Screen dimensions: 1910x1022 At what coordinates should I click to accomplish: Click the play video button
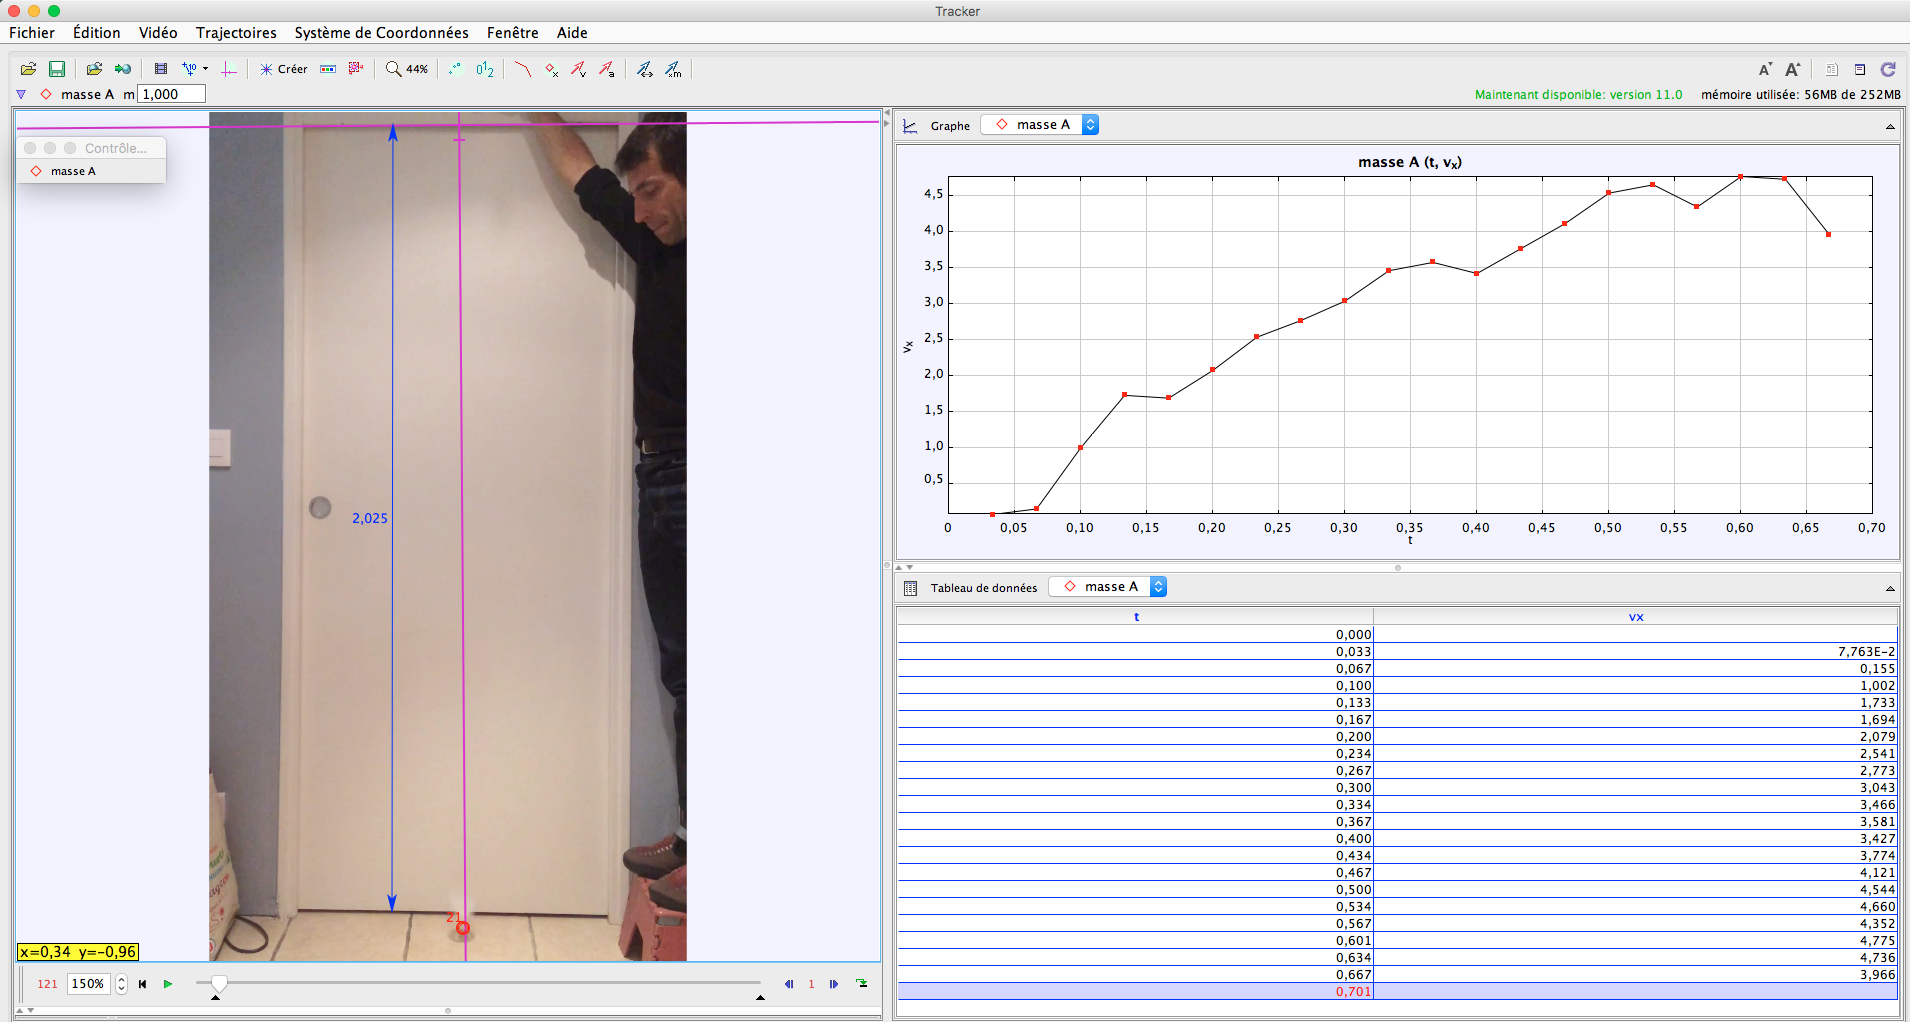point(168,984)
